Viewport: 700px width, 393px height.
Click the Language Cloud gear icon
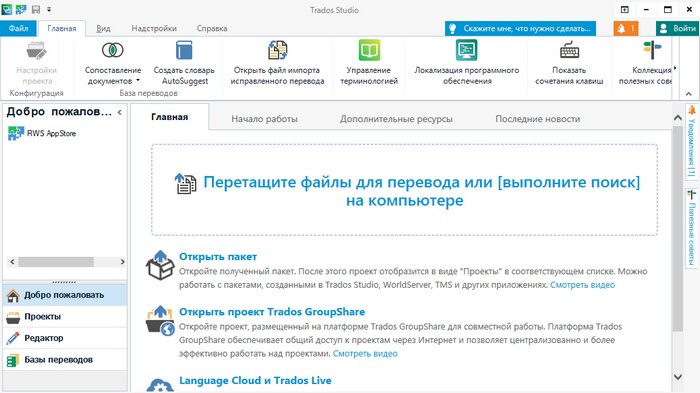[x=160, y=385]
